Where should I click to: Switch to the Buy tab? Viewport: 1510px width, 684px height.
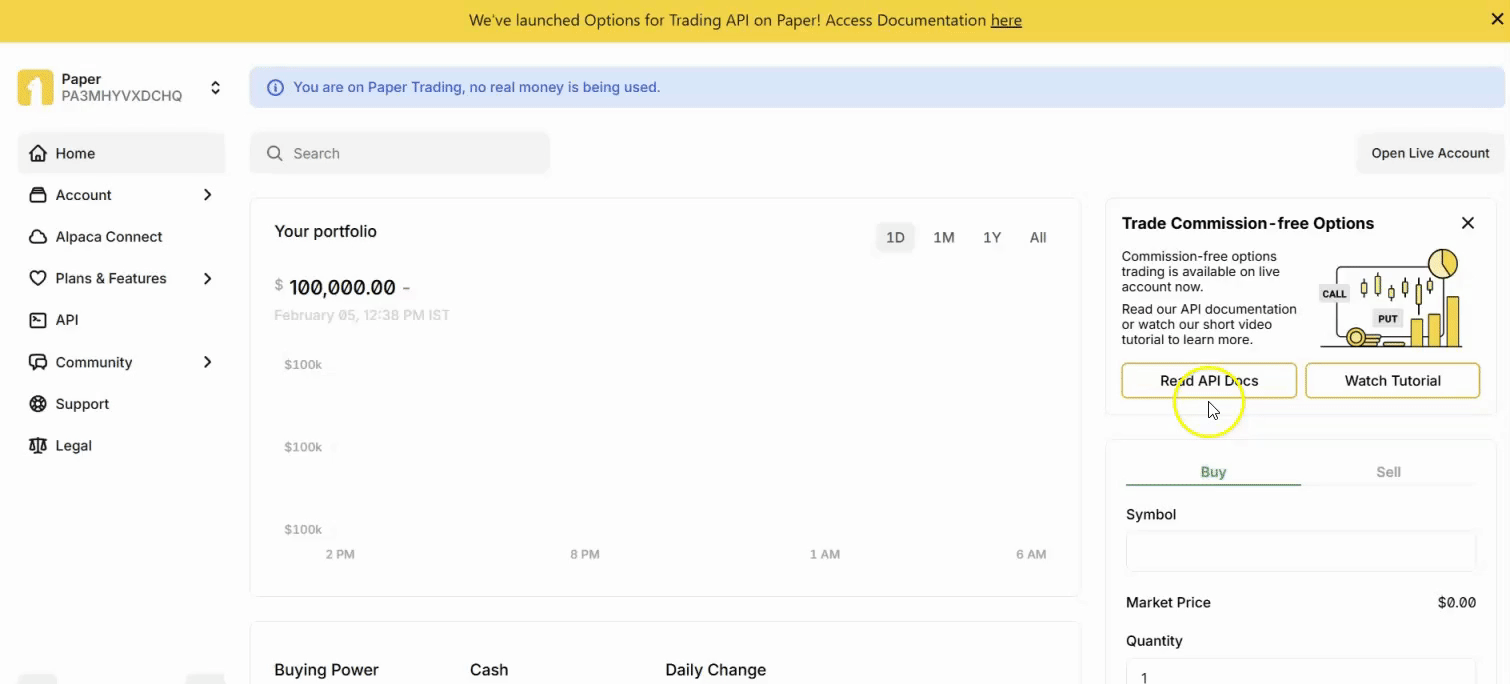1213,472
